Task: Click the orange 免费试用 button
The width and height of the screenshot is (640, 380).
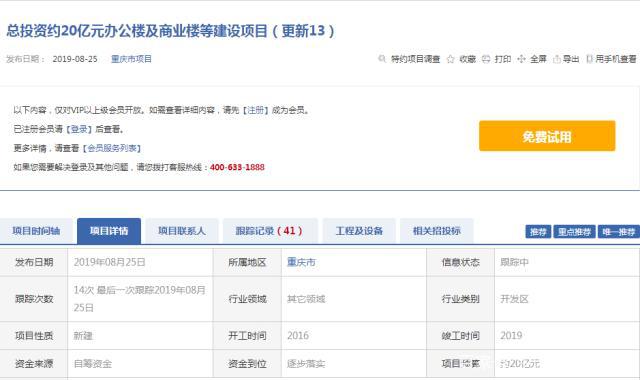Action: pyautogui.click(x=547, y=136)
